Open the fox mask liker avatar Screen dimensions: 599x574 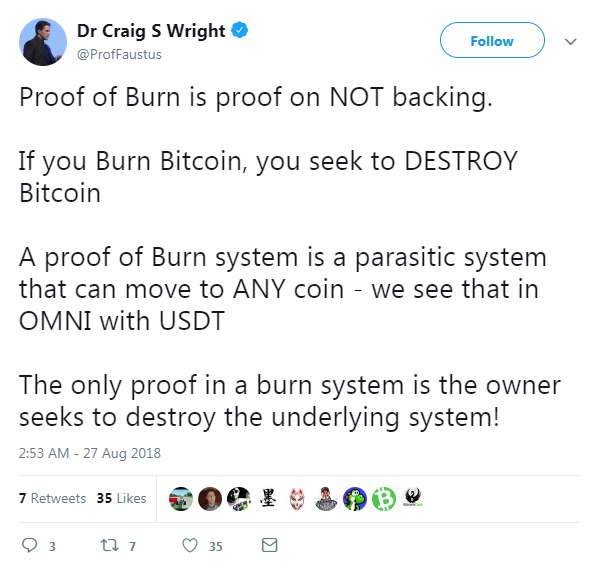[x=297, y=499]
